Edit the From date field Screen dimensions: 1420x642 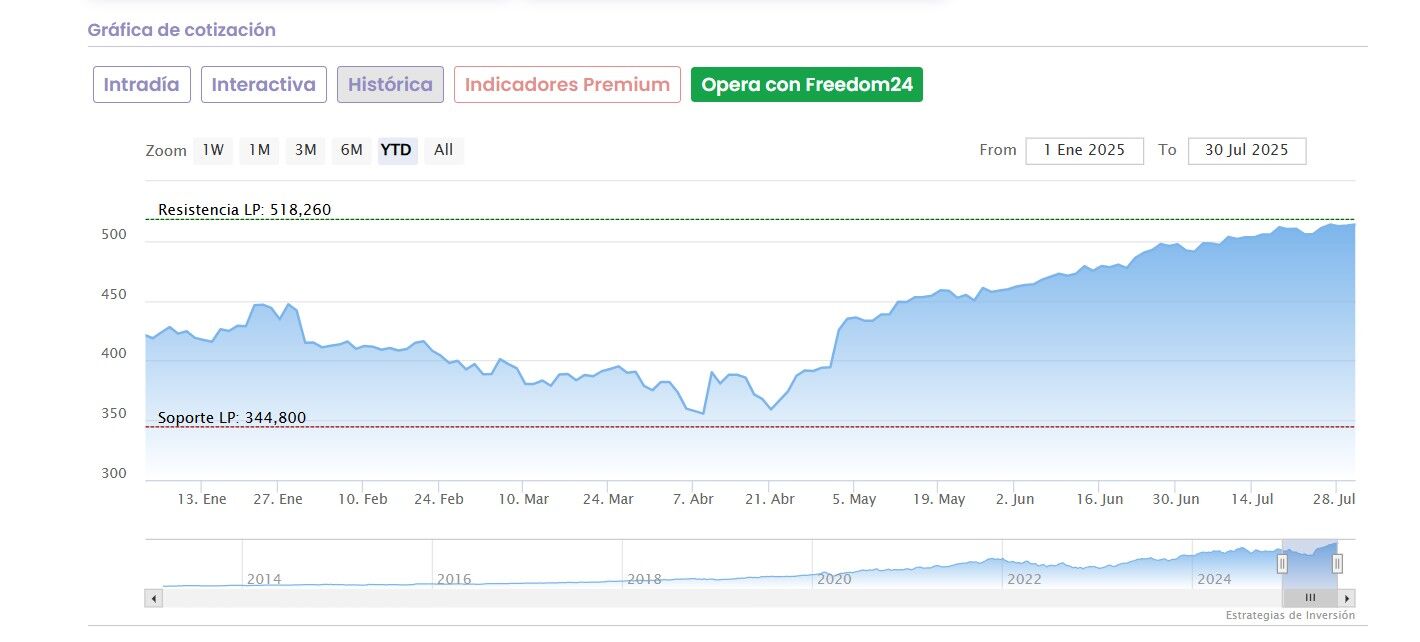click(x=1084, y=150)
